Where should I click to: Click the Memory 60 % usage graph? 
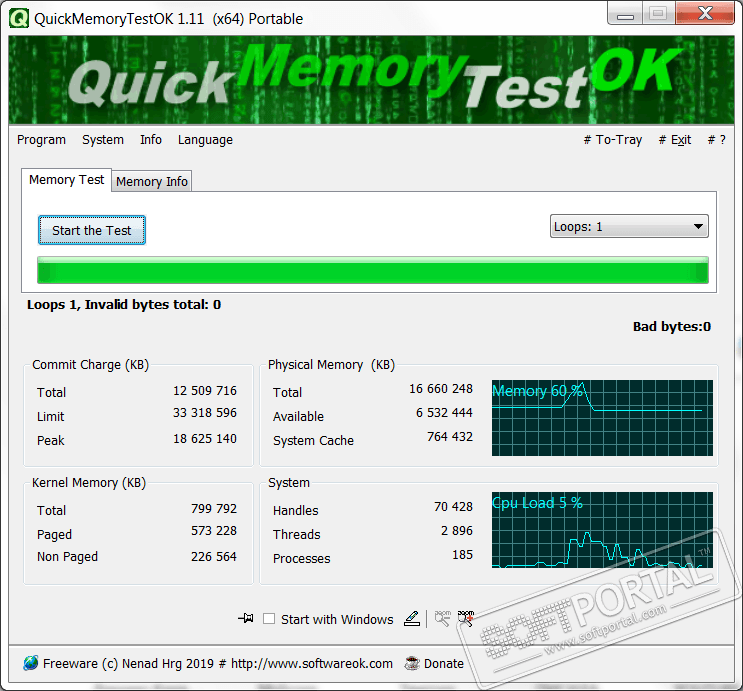coord(602,418)
